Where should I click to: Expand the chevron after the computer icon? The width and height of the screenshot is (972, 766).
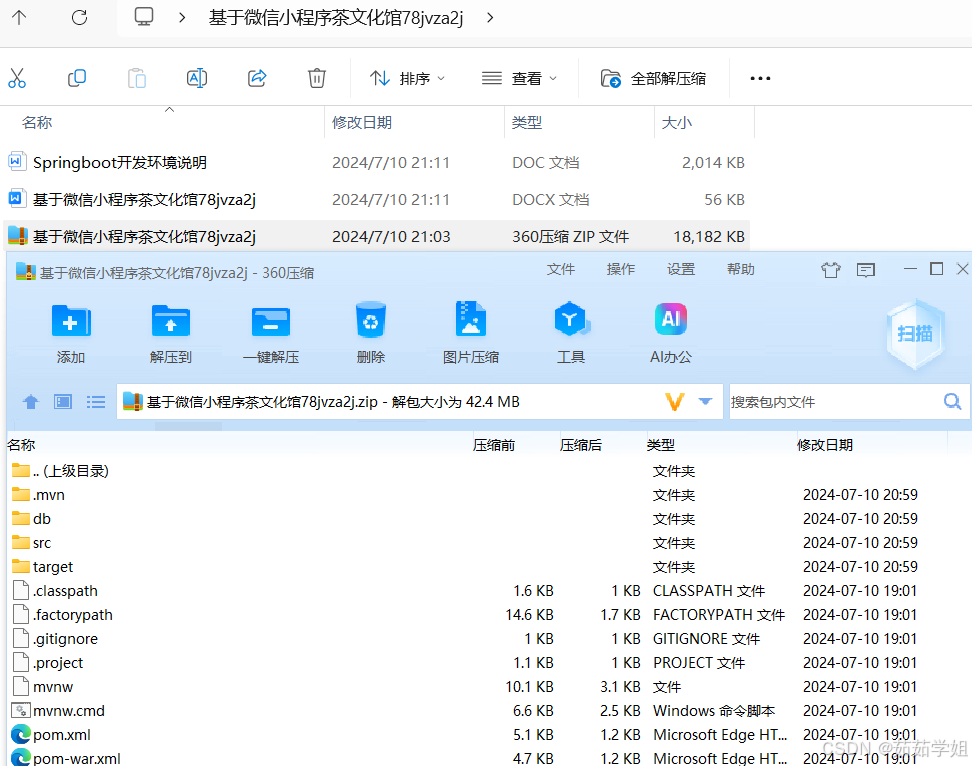coord(182,18)
